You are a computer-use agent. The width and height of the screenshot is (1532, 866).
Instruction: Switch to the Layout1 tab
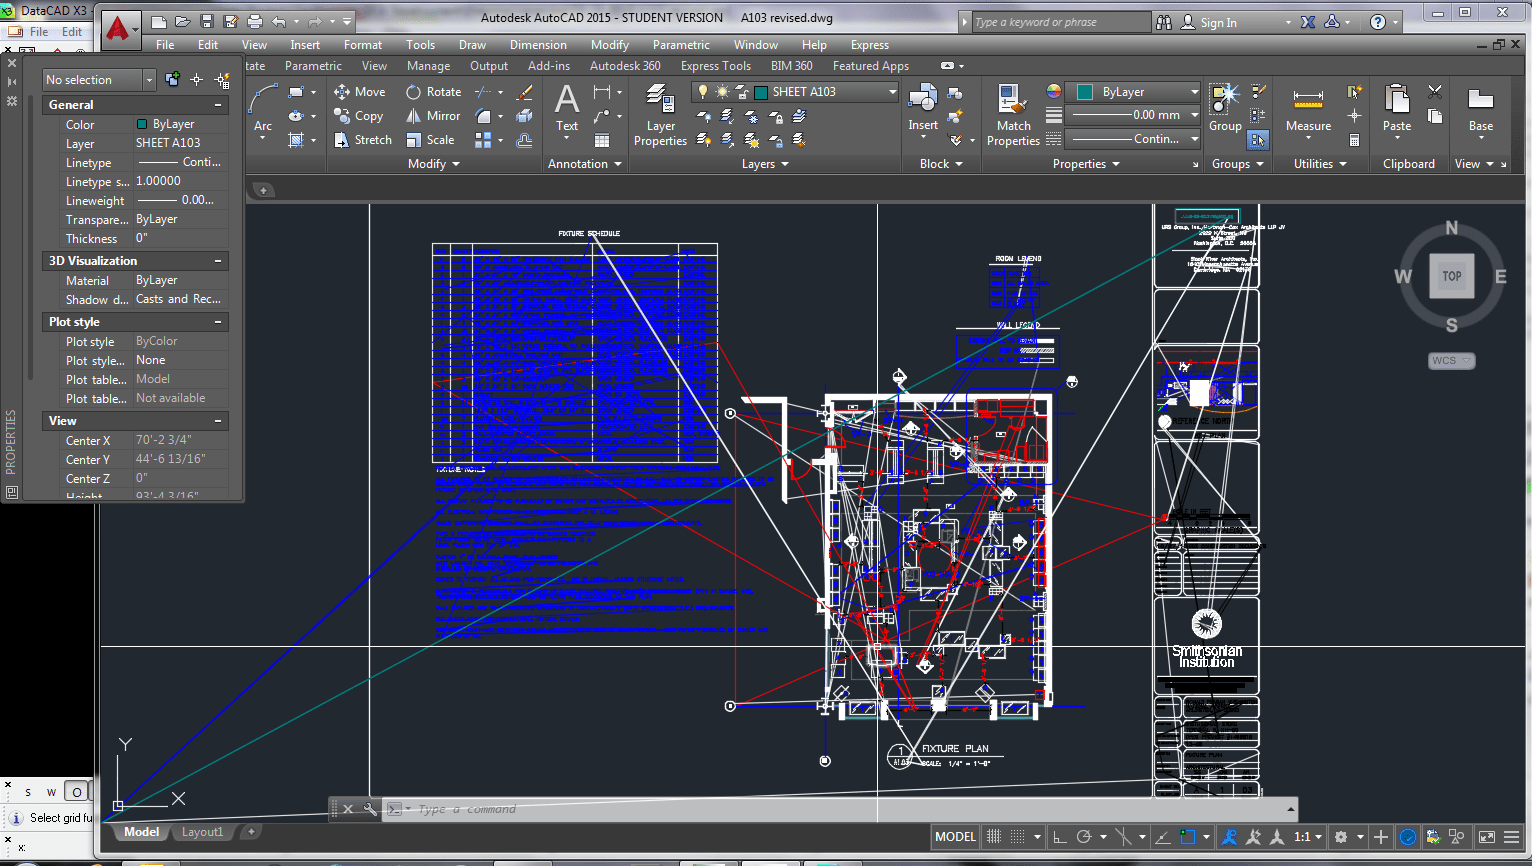202,832
